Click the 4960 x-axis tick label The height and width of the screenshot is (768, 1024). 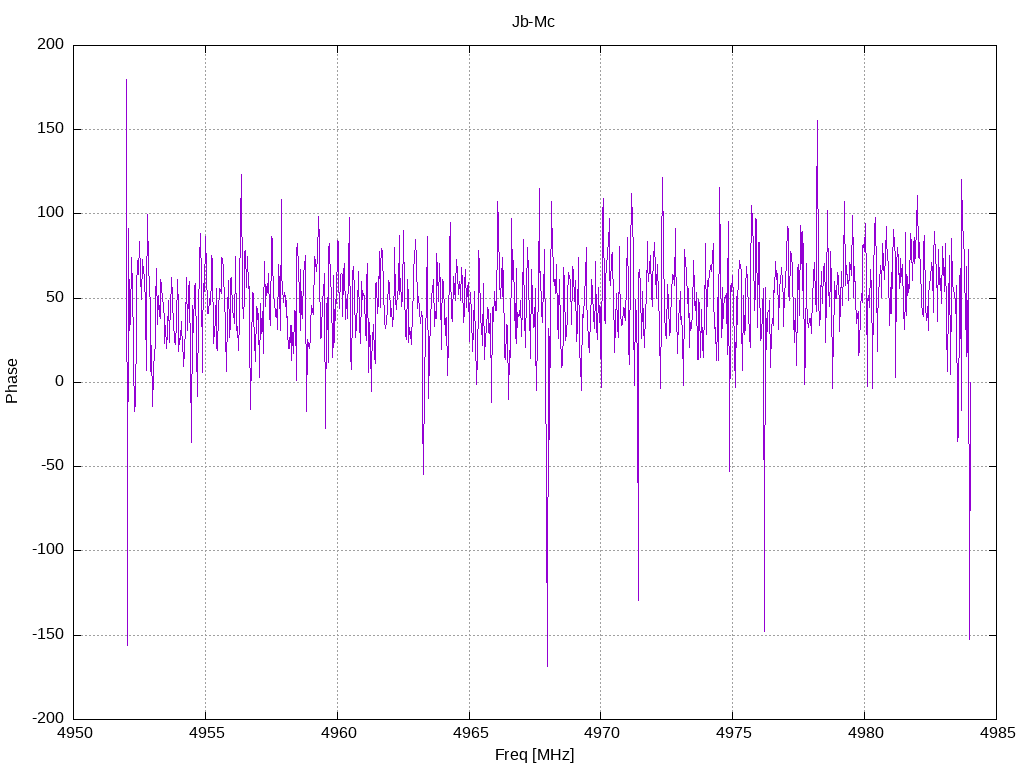coord(338,733)
